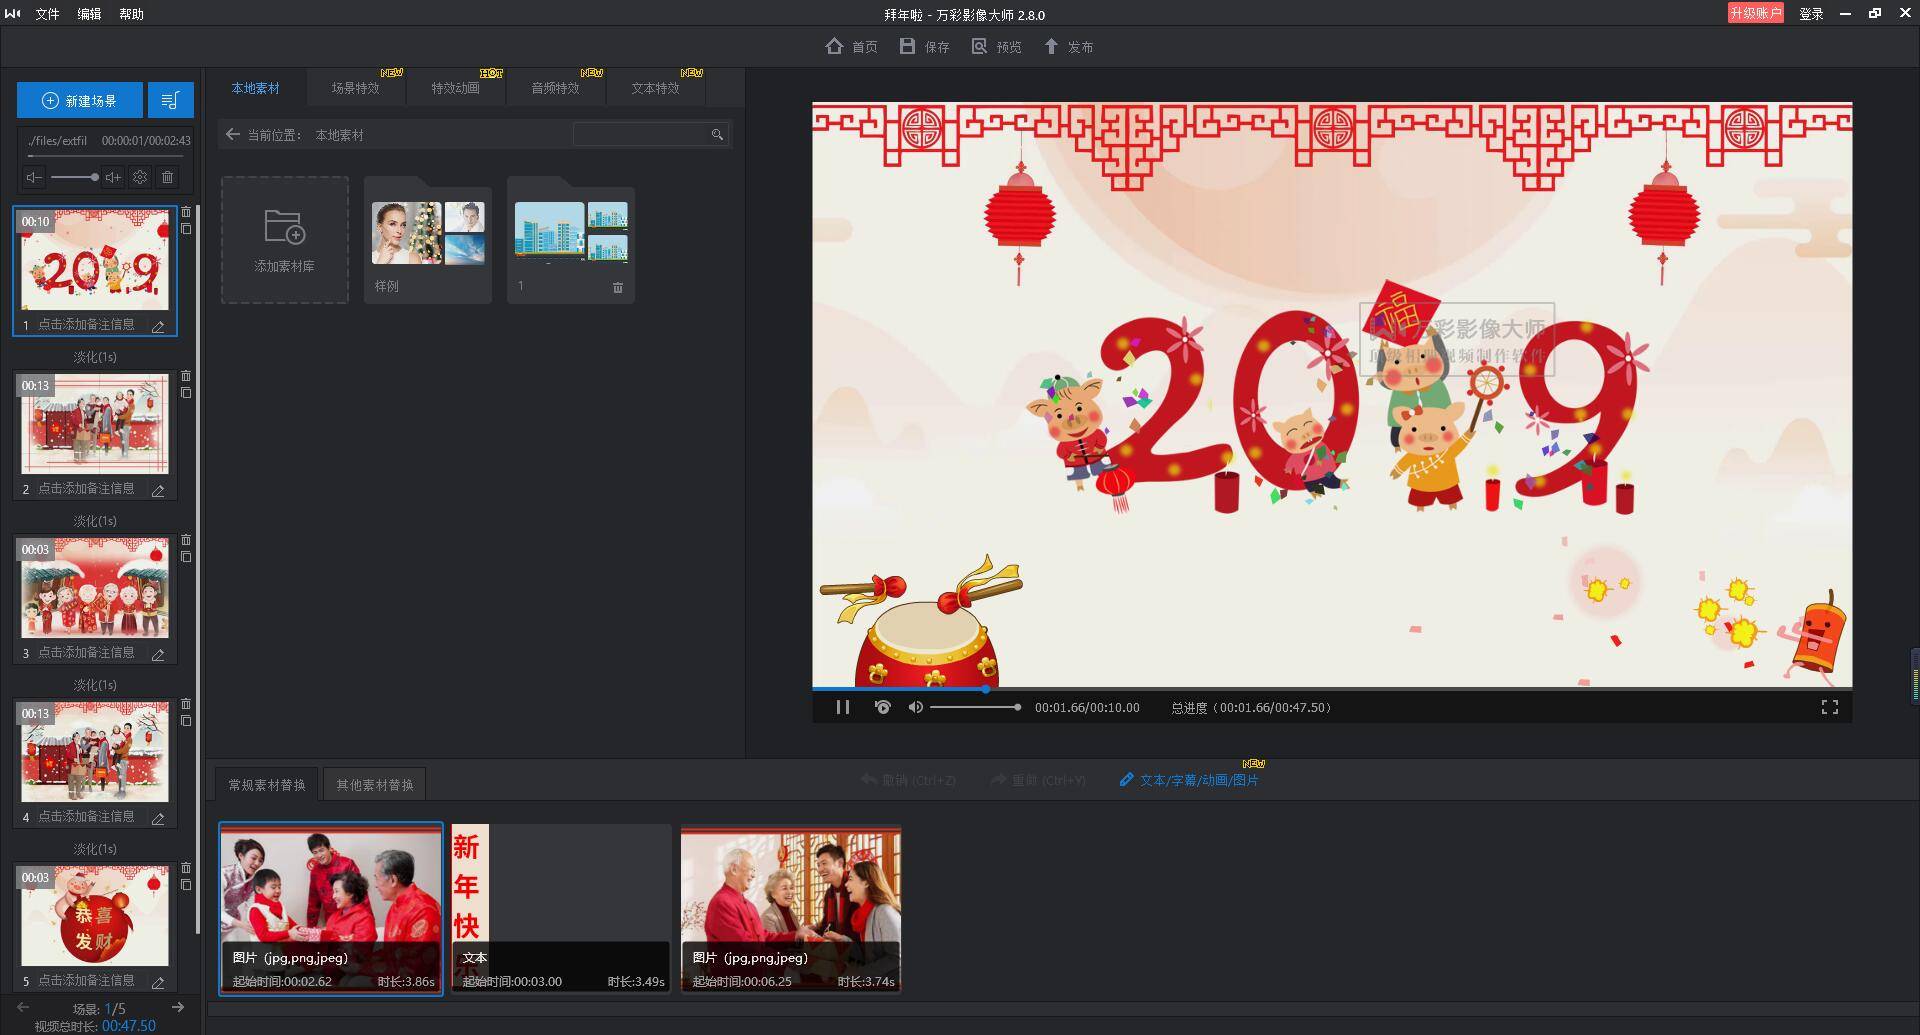Image resolution: width=1920 pixels, height=1035 pixels.
Task: Click the 新建场景 button
Action: coord(80,100)
